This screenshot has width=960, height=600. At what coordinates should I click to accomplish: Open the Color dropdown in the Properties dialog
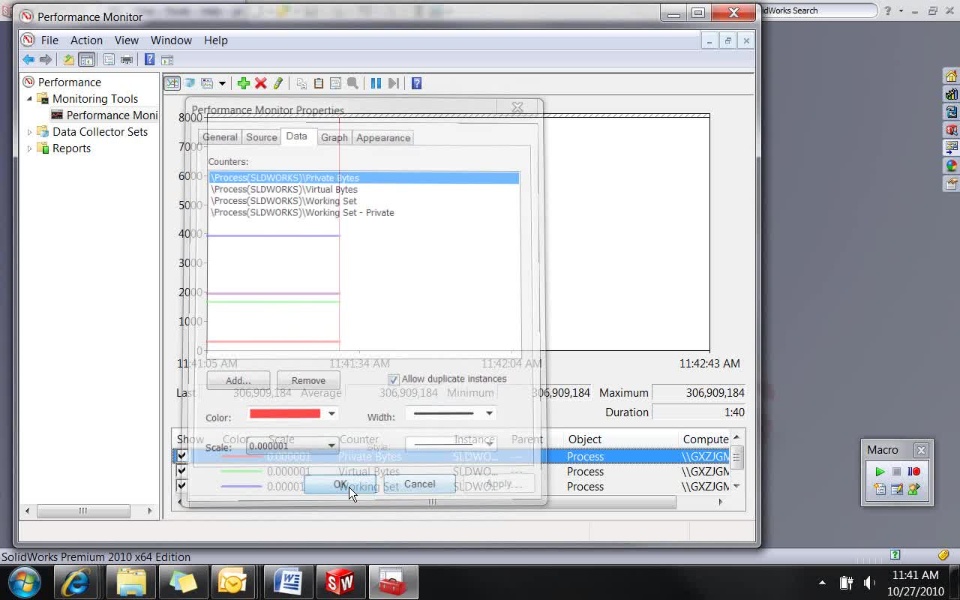[x=331, y=414]
